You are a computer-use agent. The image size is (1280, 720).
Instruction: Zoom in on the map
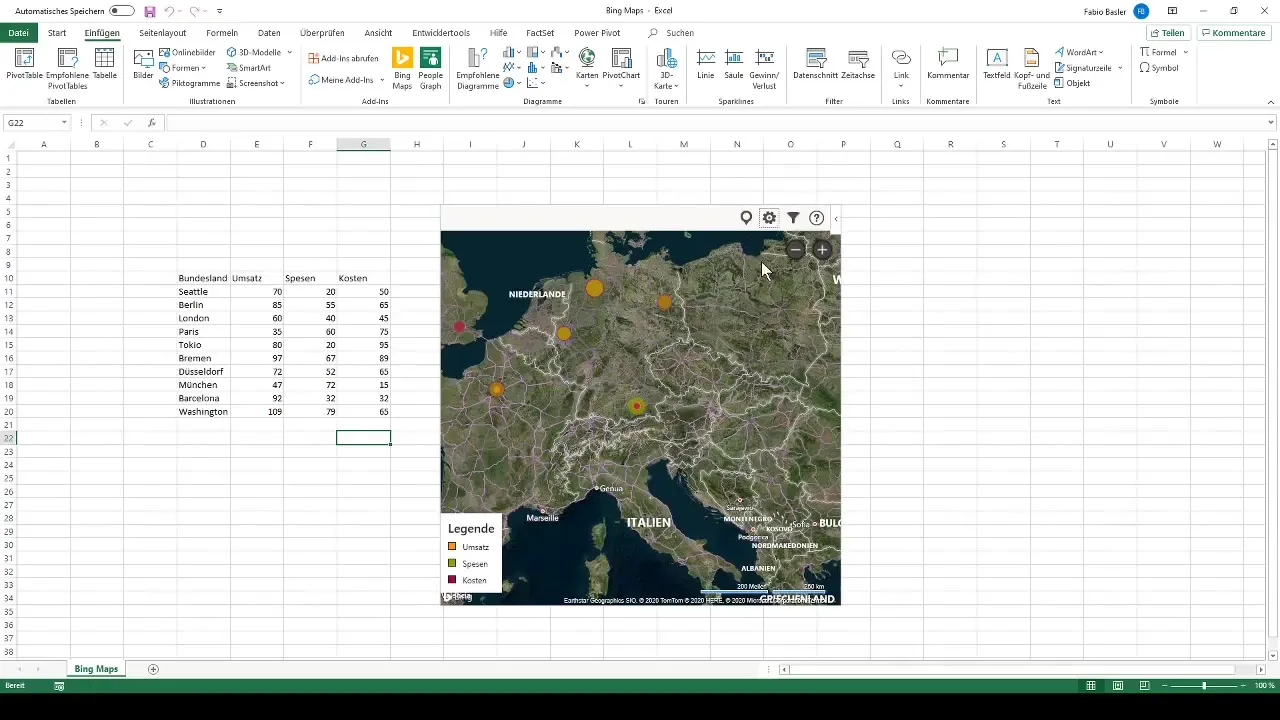(822, 250)
